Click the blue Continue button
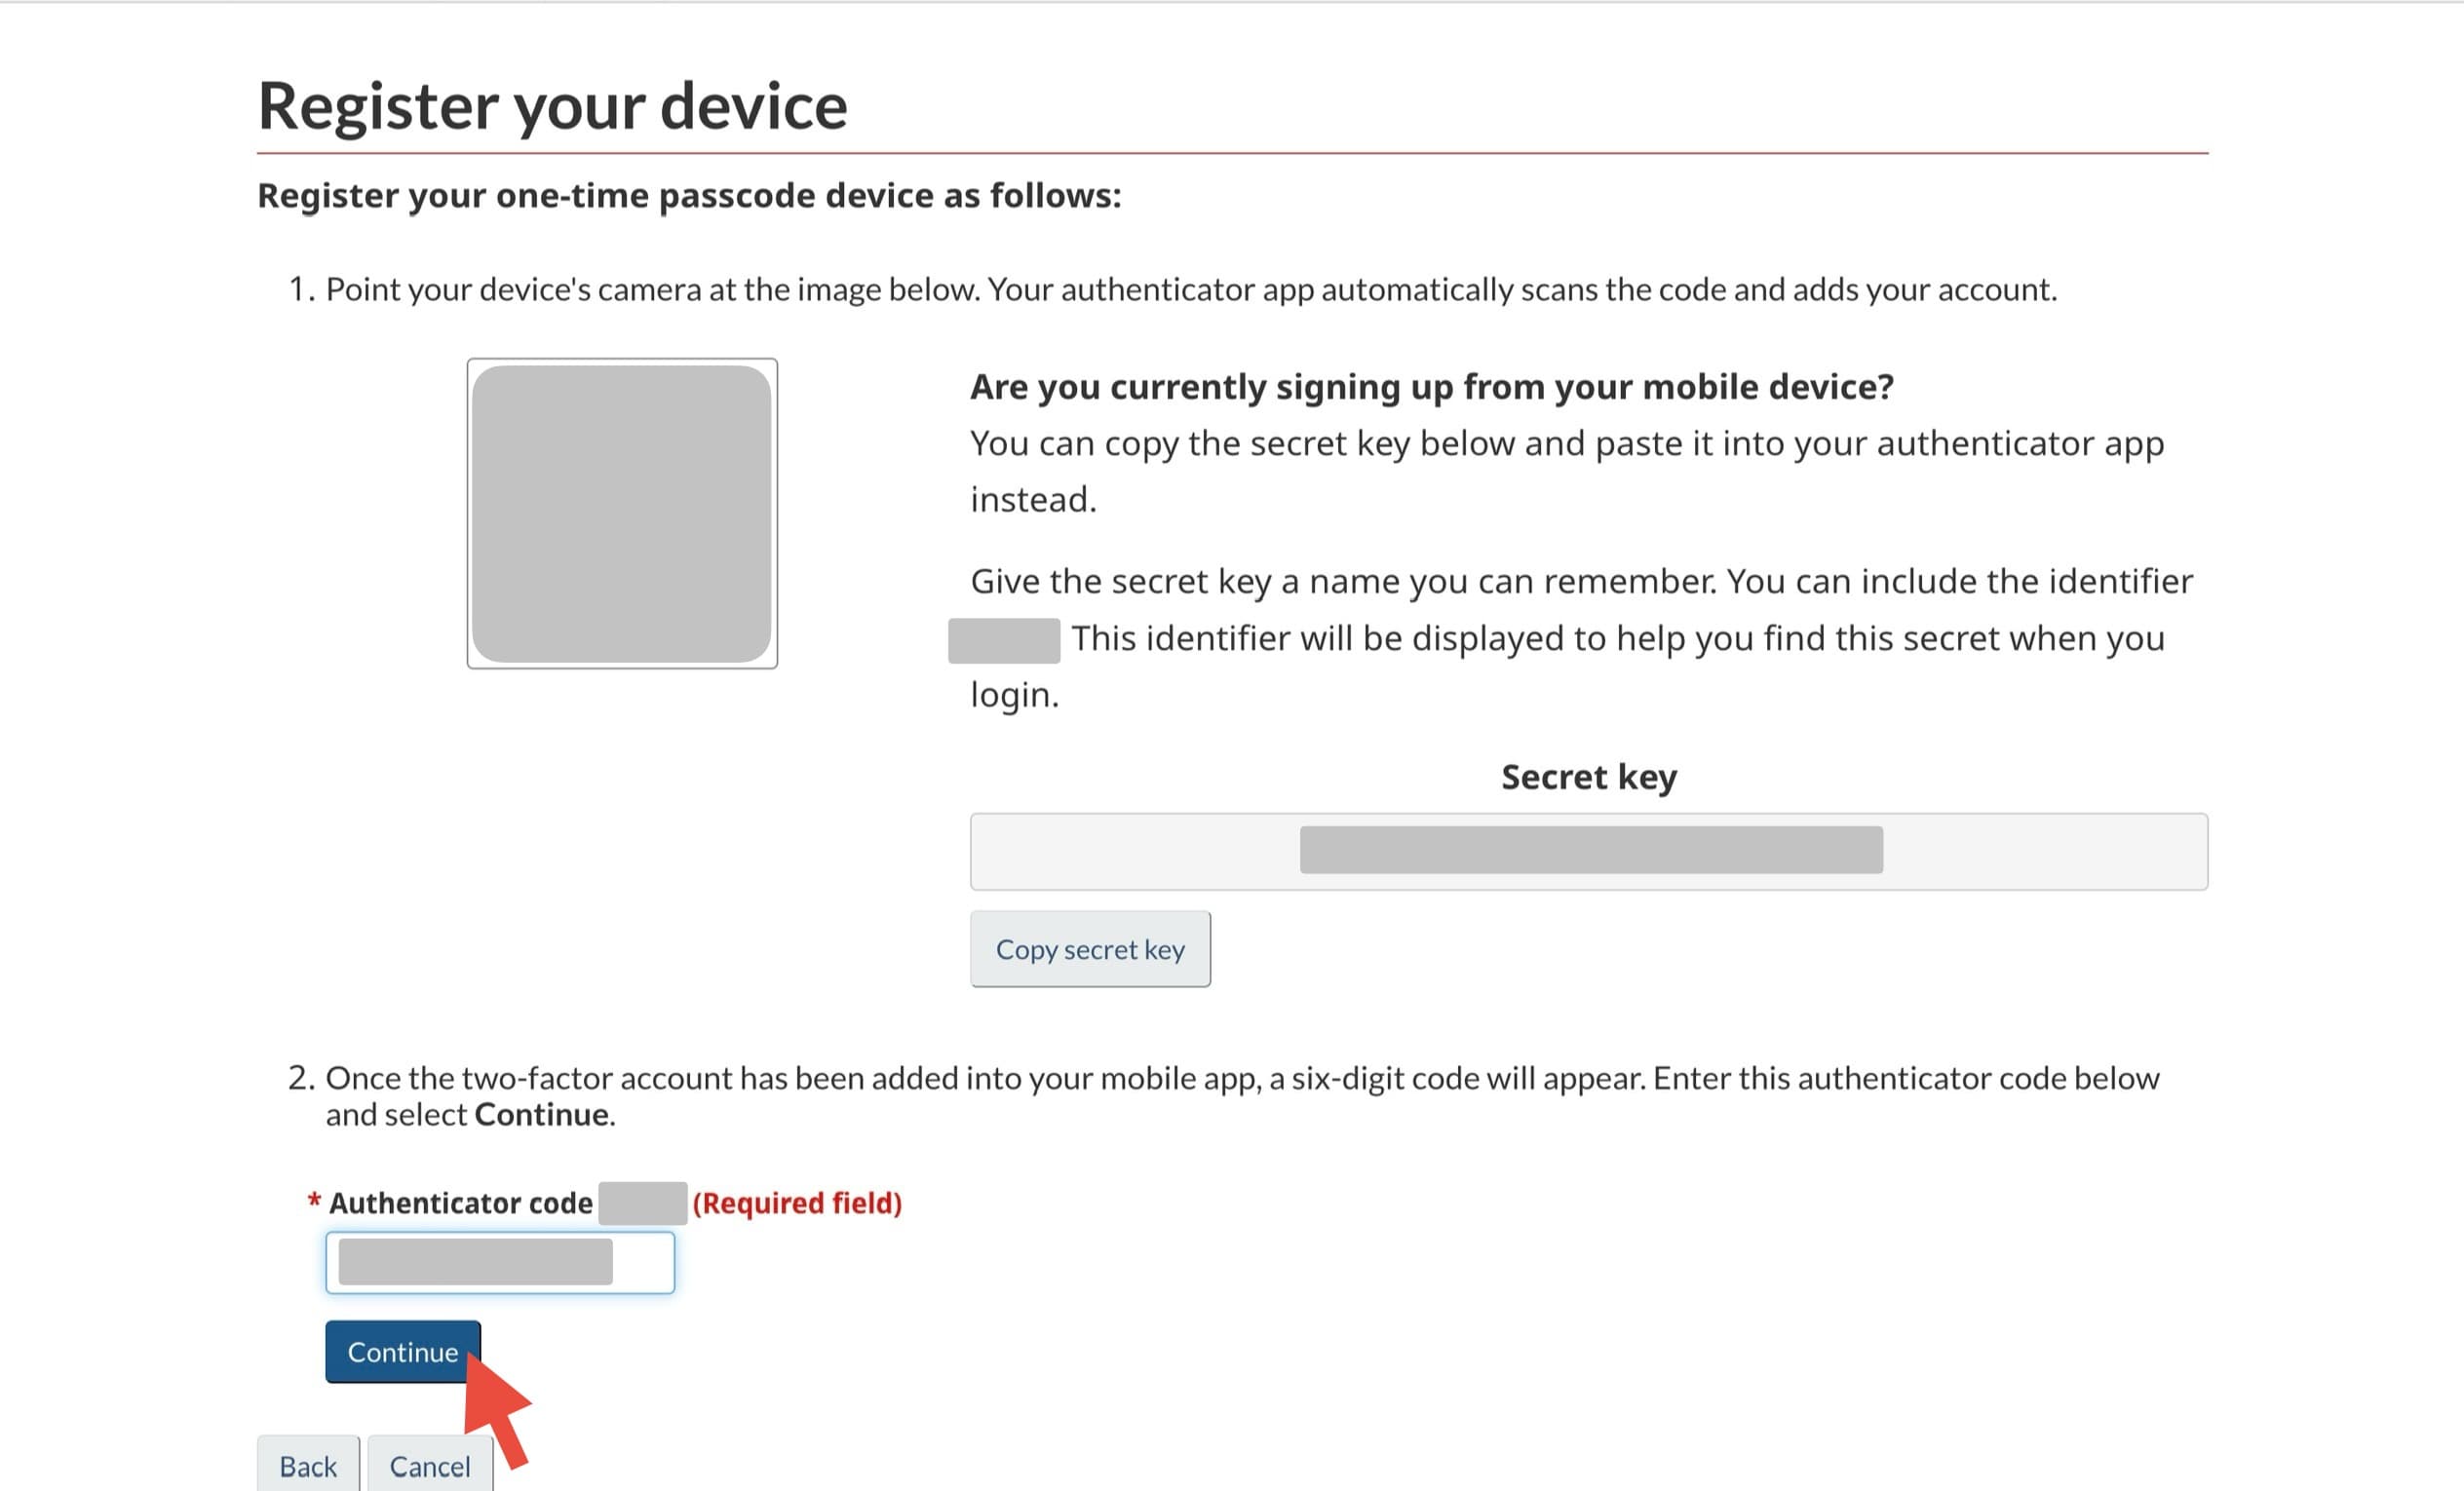 400,1351
